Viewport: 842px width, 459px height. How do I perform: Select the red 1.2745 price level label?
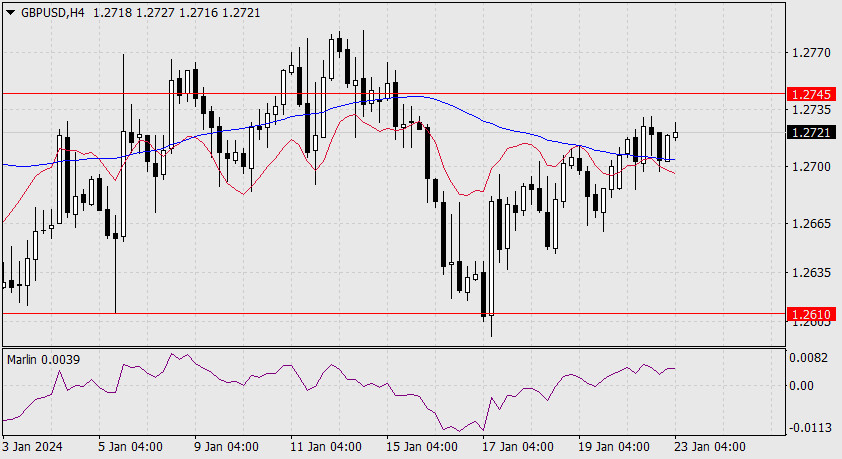(811, 94)
